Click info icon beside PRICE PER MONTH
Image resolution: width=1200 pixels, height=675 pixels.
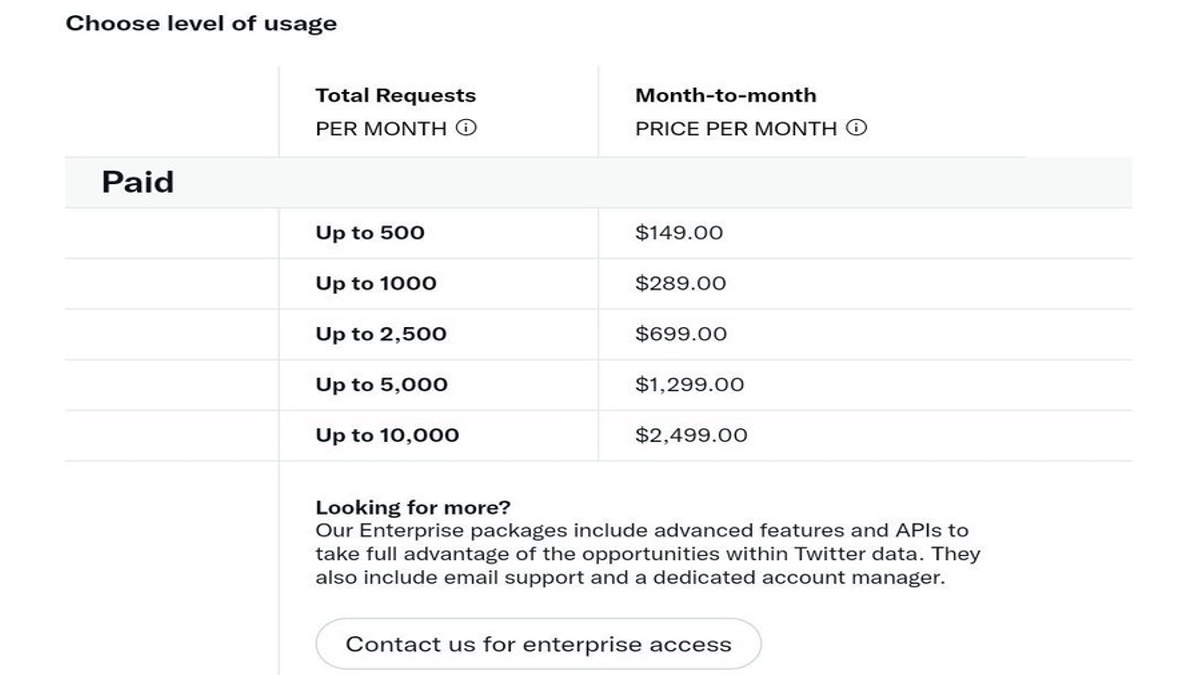856,128
